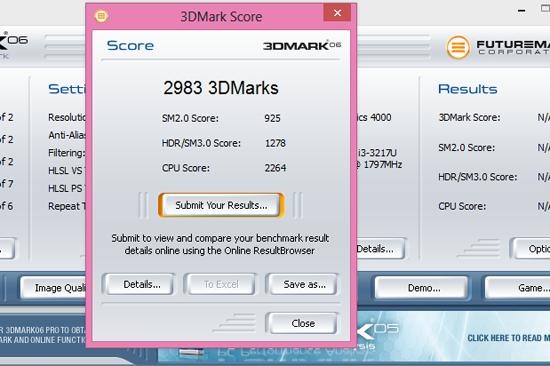Open system Details... button behind dialog
Image resolution: width=550 pixels, height=366 pixels.
[x=381, y=249]
